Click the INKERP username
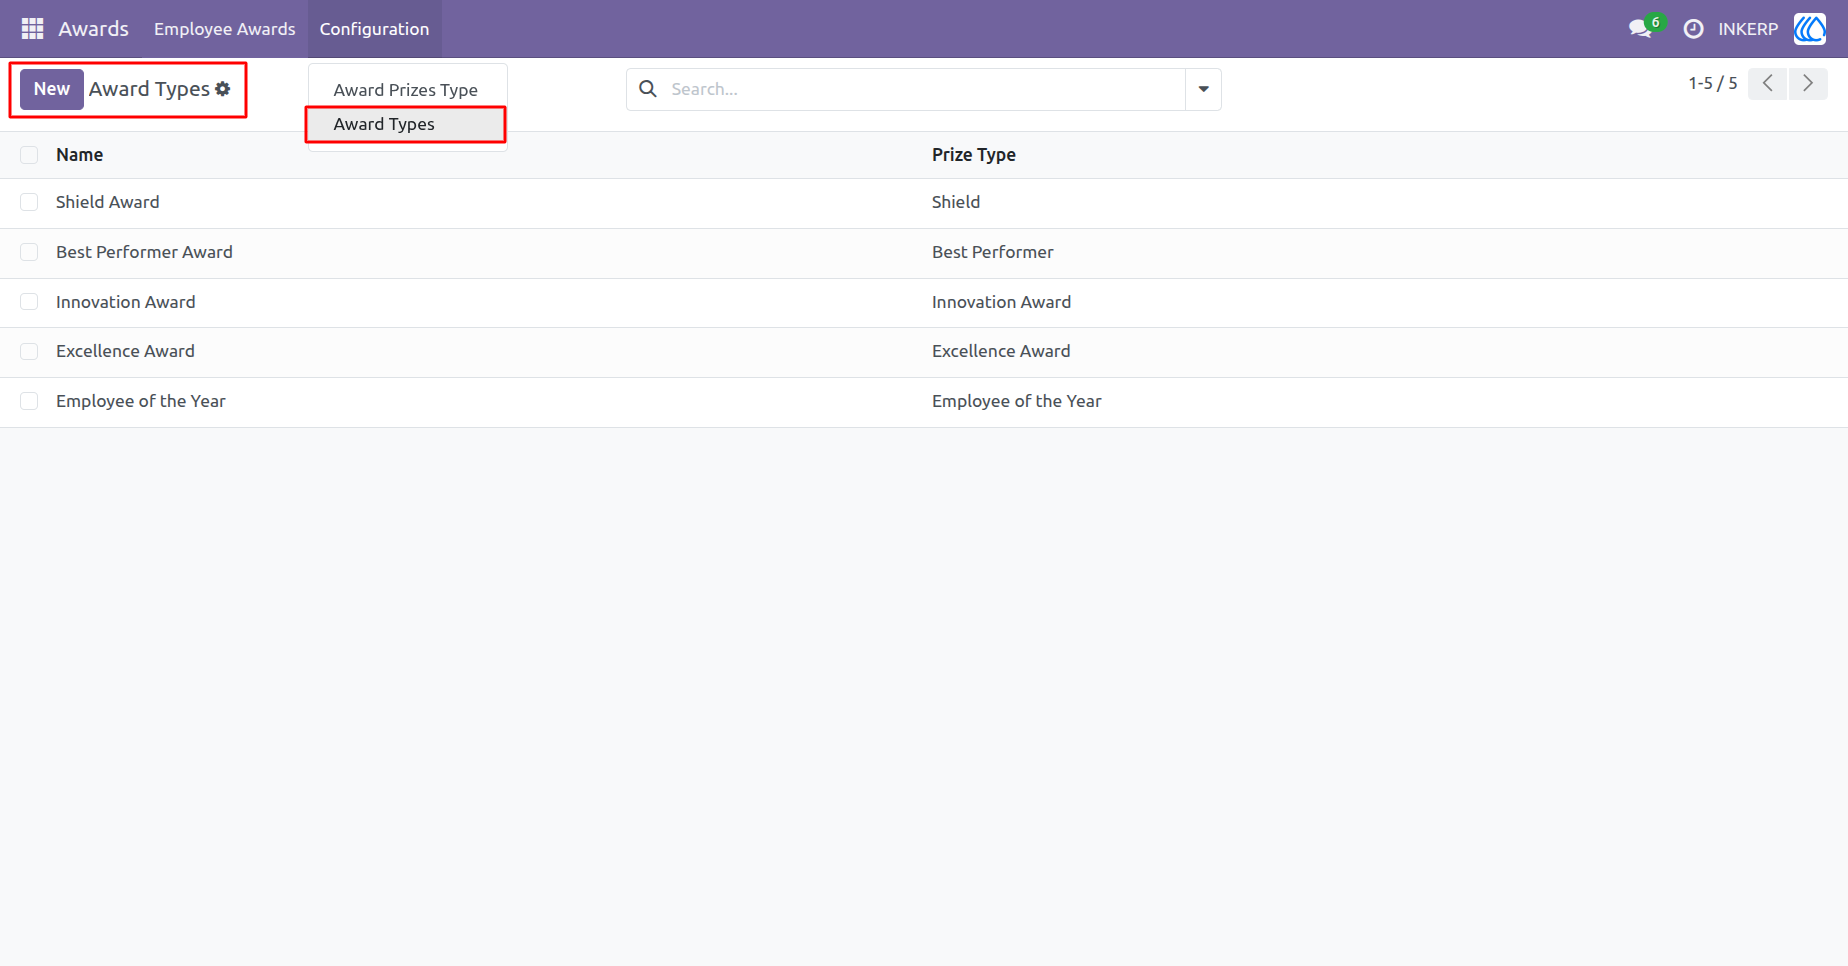 coord(1748,29)
